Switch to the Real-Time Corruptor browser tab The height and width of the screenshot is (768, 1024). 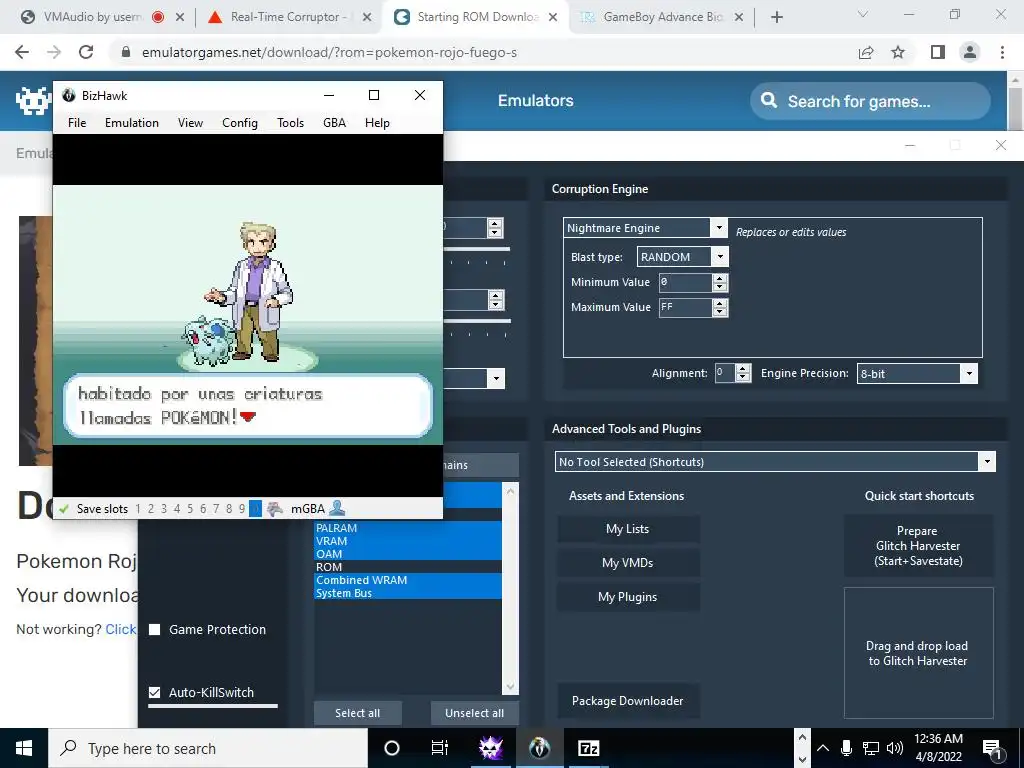[x=289, y=17]
